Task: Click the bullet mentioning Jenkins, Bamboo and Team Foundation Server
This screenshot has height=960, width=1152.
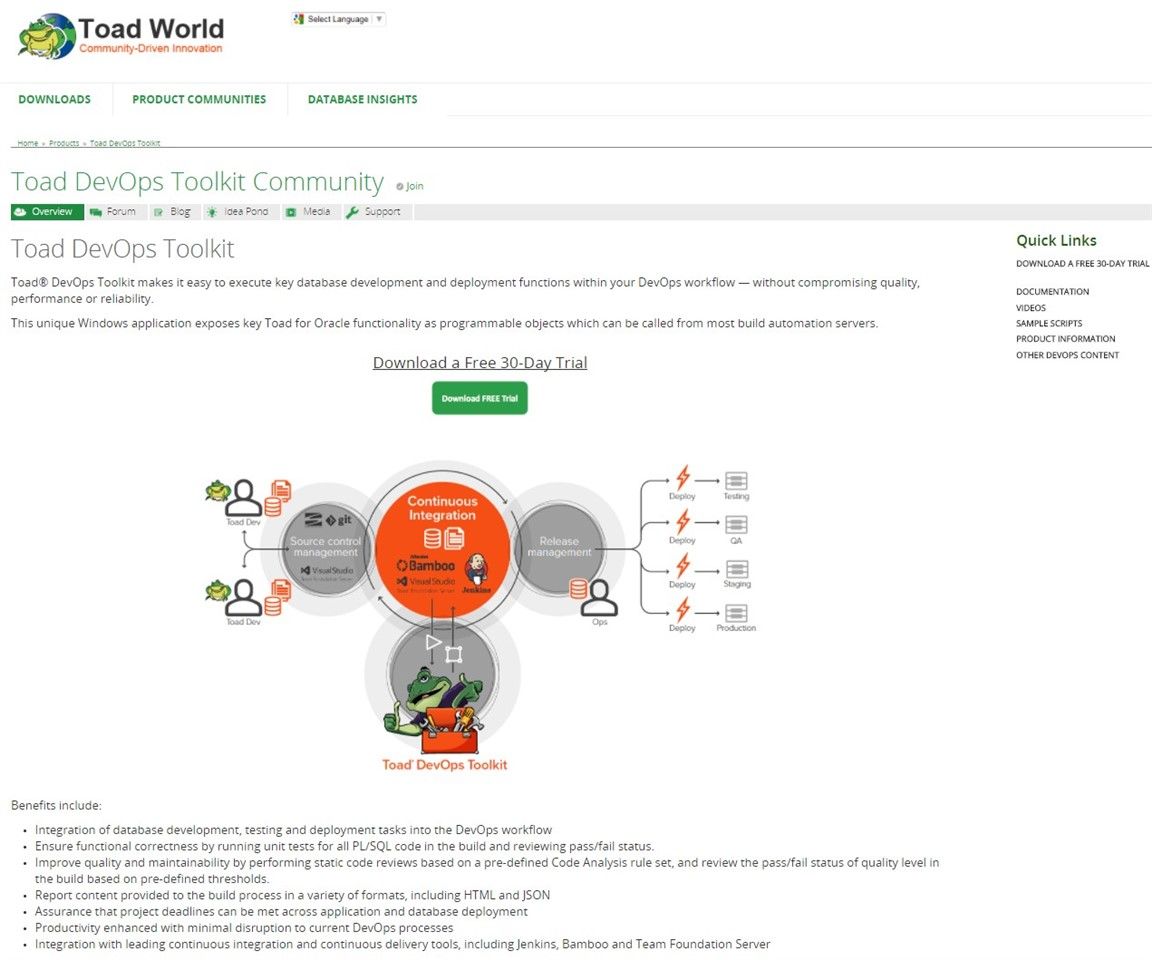Action: pyautogui.click(x=403, y=944)
